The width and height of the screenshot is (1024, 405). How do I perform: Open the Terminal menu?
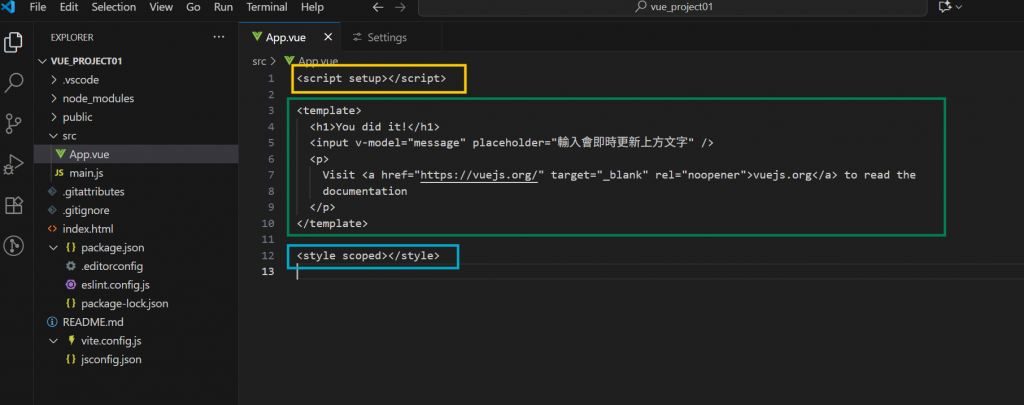coord(267,7)
